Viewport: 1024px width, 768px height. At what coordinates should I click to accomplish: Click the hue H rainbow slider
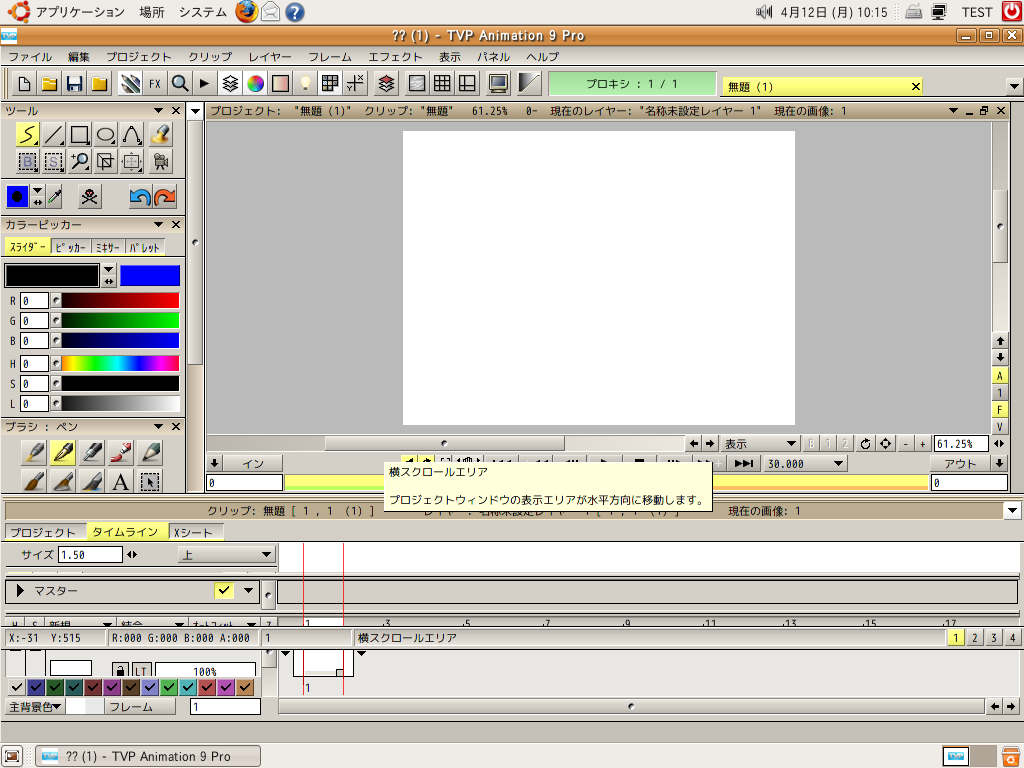pyautogui.click(x=120, y=363)
